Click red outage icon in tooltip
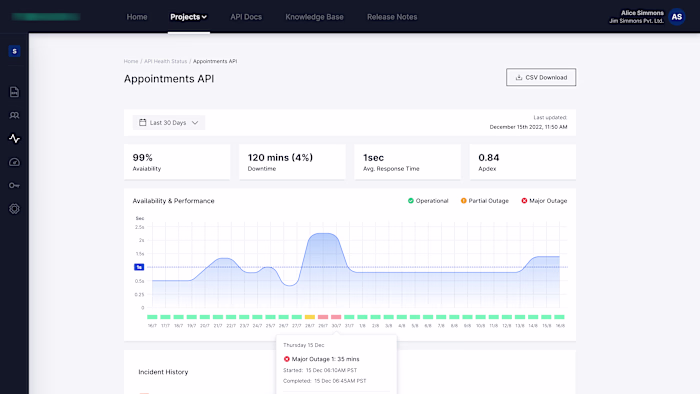This screenshot has height=394, width=700. point(287,359)
